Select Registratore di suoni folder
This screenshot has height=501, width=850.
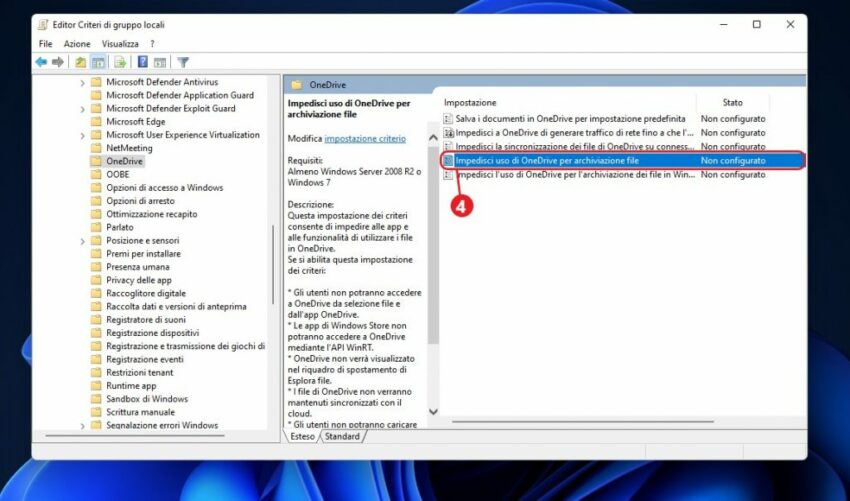pos(146,320)
